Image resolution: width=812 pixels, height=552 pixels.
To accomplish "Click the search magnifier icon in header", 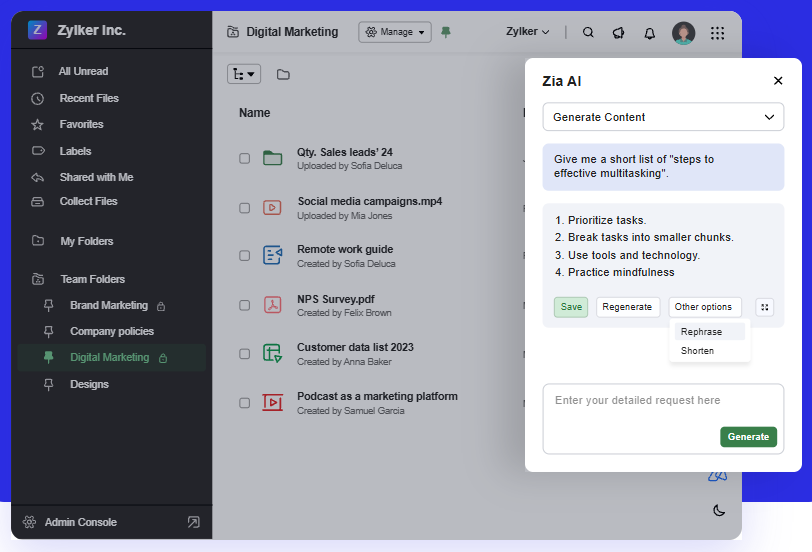I will point(588,32).
